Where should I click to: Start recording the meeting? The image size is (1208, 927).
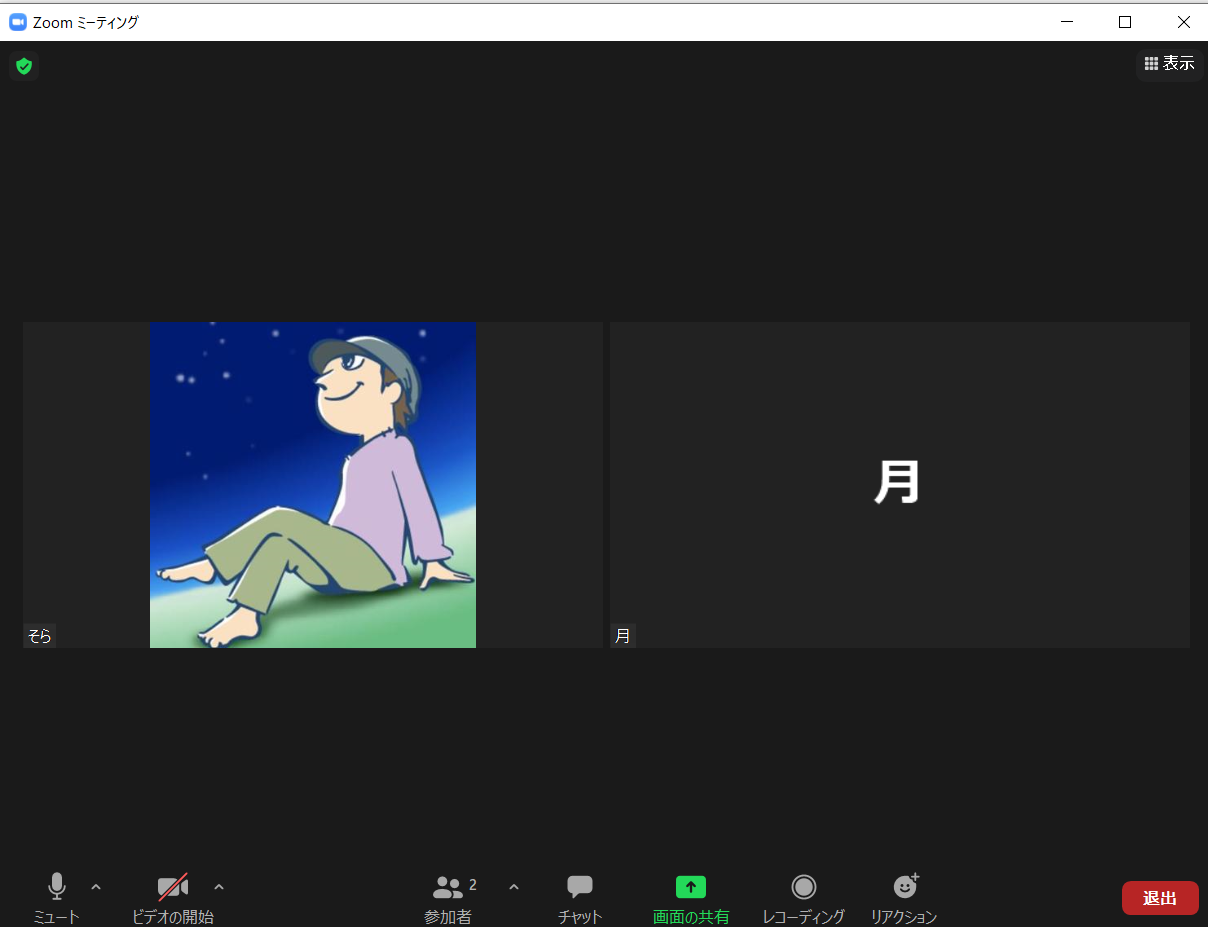coord(803,887)
